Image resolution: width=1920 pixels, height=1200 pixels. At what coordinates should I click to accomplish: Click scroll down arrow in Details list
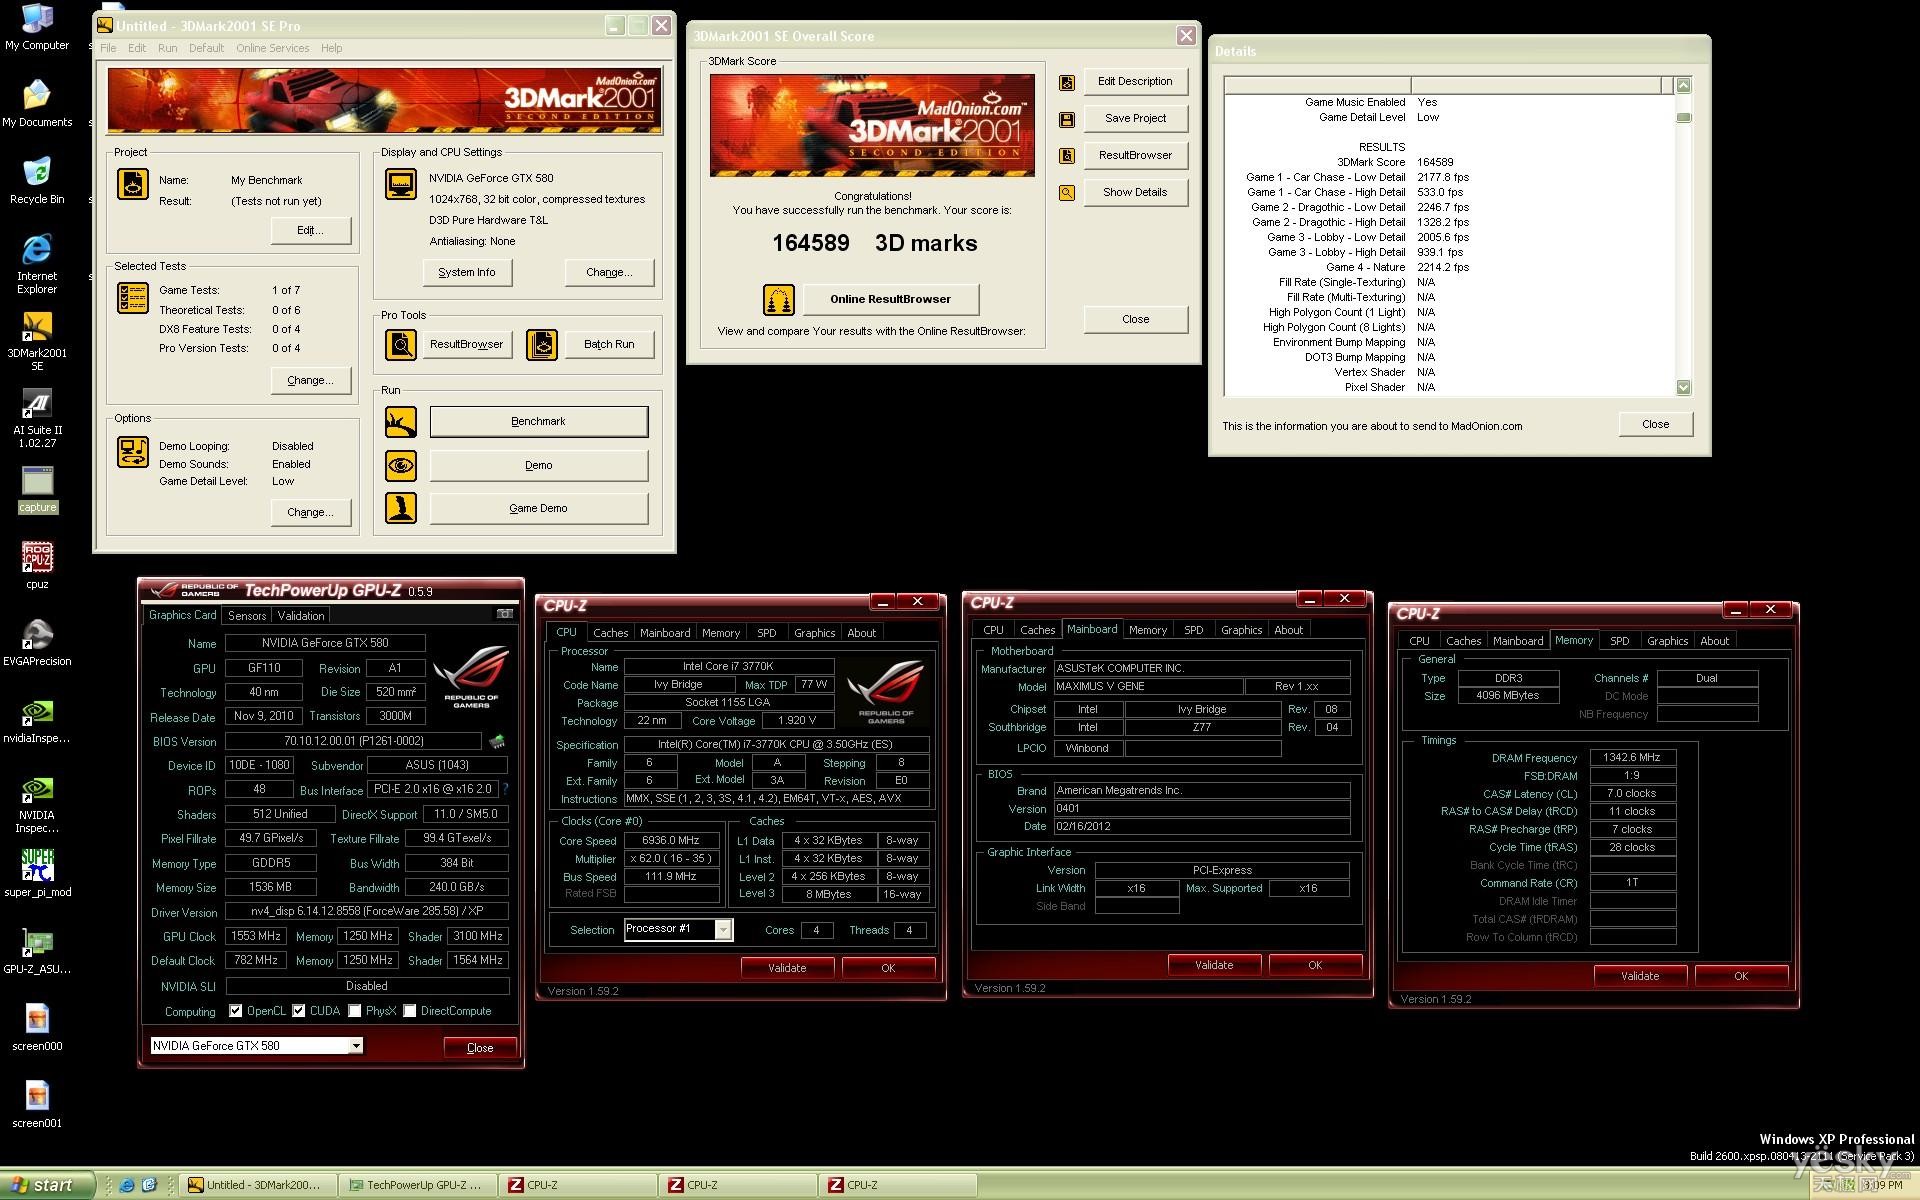(x=1683, y=387)
